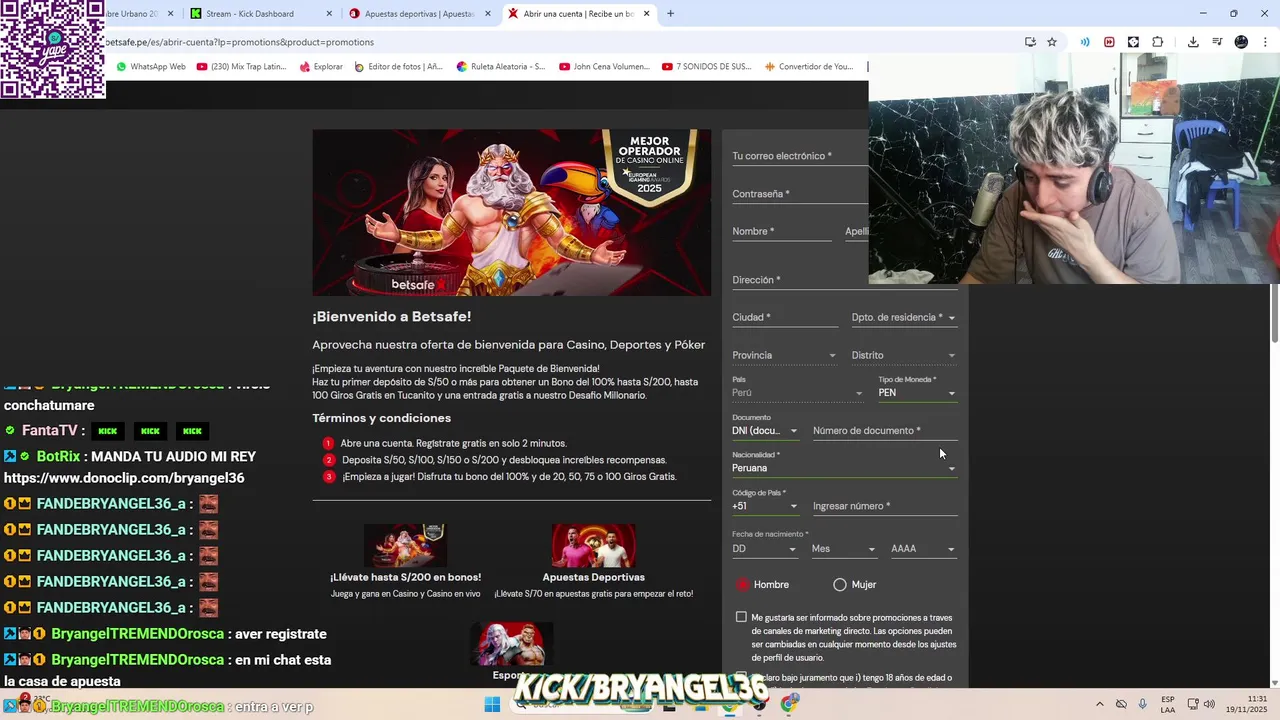The width and height of the screenshot is (1280, 720).
Task: Focus the Nombre field
Action: pos(782,231)
